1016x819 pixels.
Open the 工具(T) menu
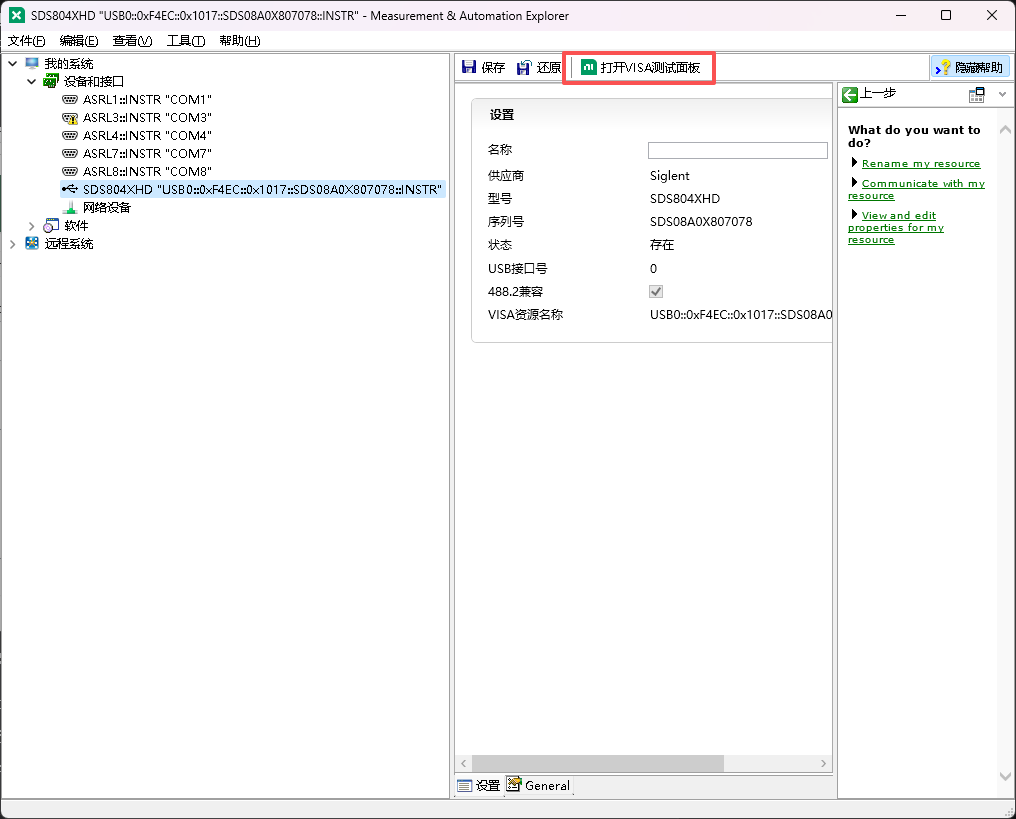pyautogui.click(x=186, y=41)
